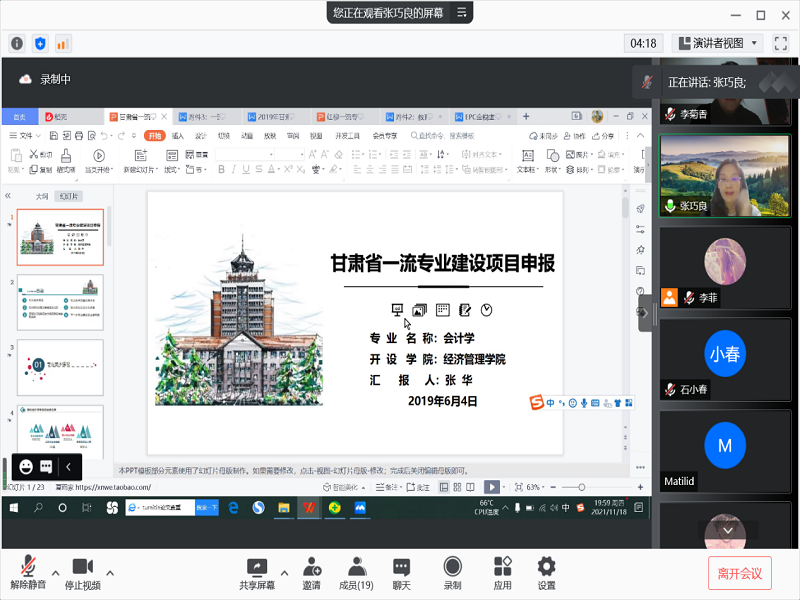Viewport: 800px width, 600px height.
Task: Open the Invite (邀请) option
Action: 312,573
